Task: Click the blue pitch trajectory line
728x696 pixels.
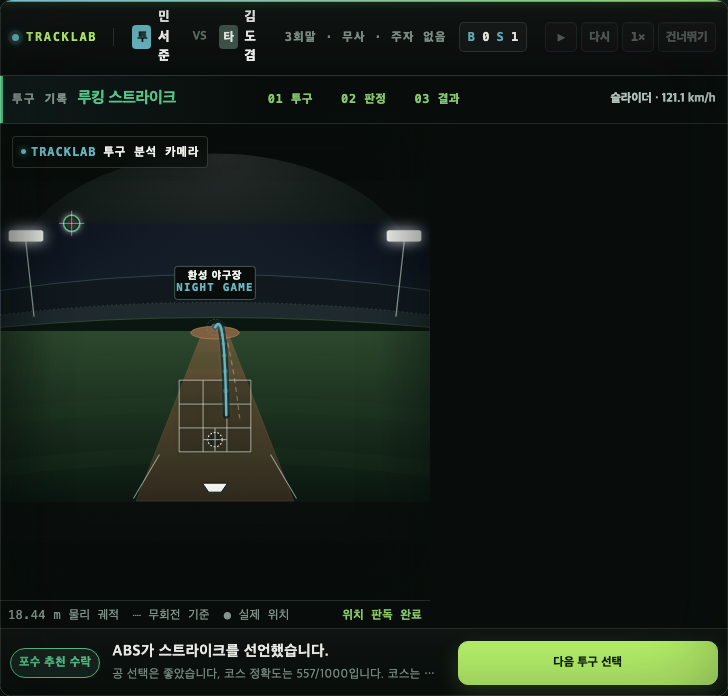Action: point(224,371)
